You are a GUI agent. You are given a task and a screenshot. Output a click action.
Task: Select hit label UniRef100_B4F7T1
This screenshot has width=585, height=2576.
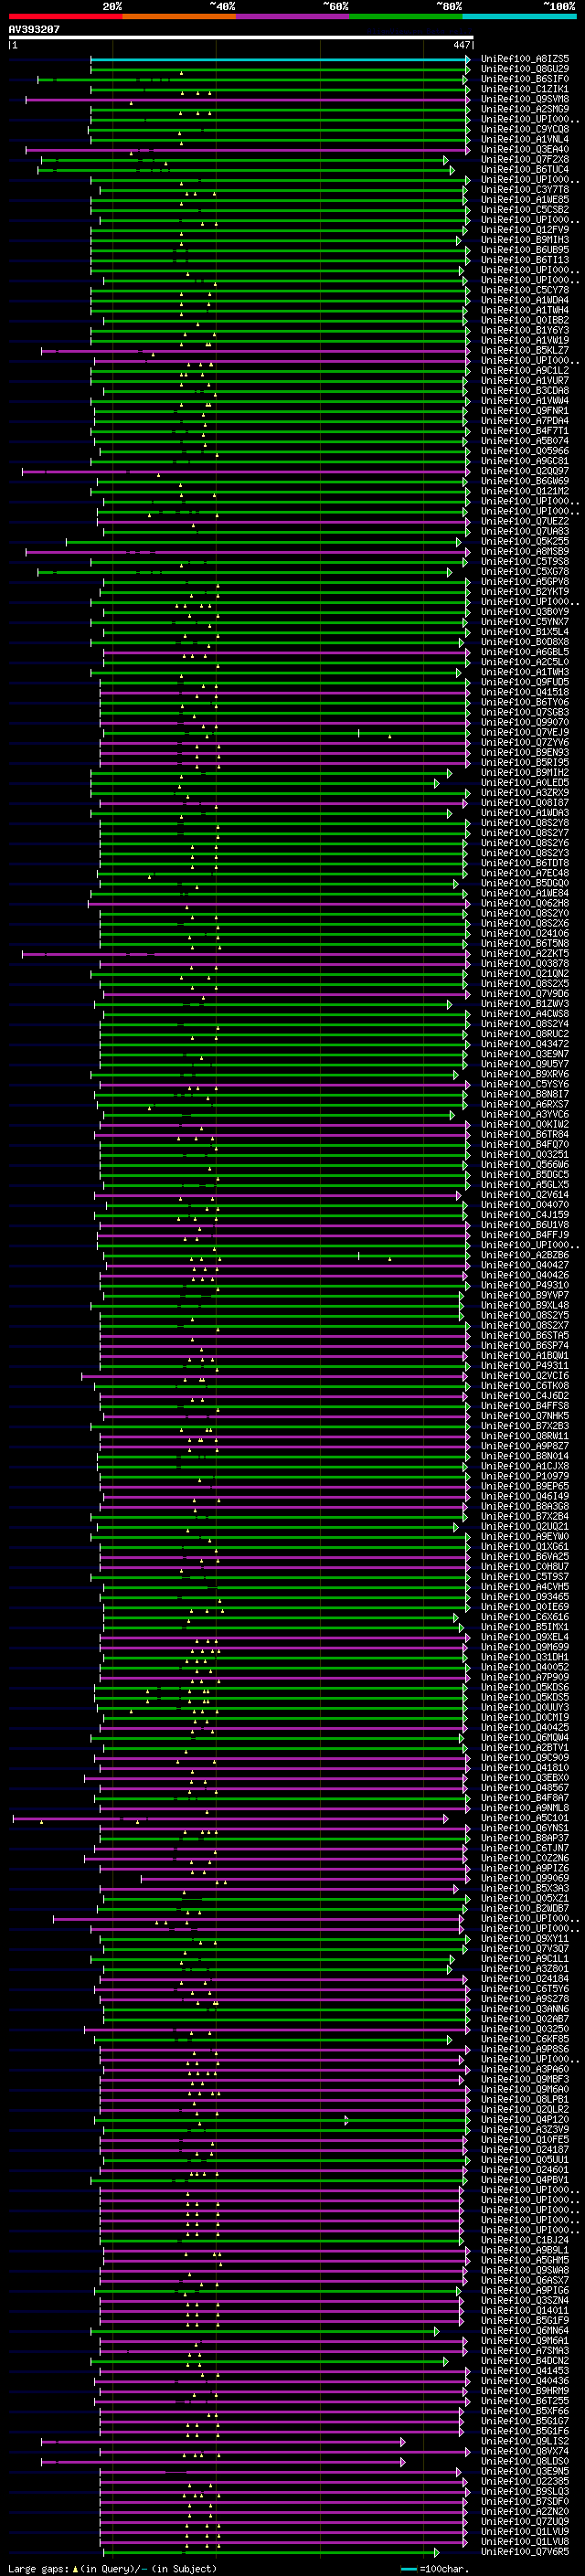525,431
